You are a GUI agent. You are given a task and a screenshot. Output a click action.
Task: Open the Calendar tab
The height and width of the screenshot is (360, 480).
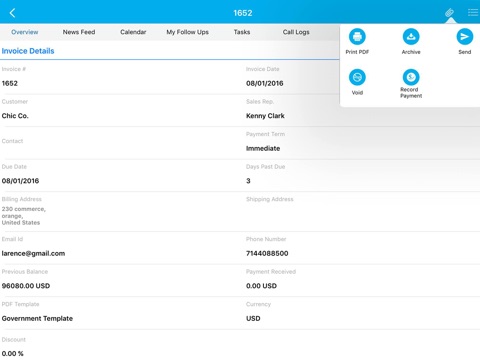pyautogui.click(x=133, y=32)
